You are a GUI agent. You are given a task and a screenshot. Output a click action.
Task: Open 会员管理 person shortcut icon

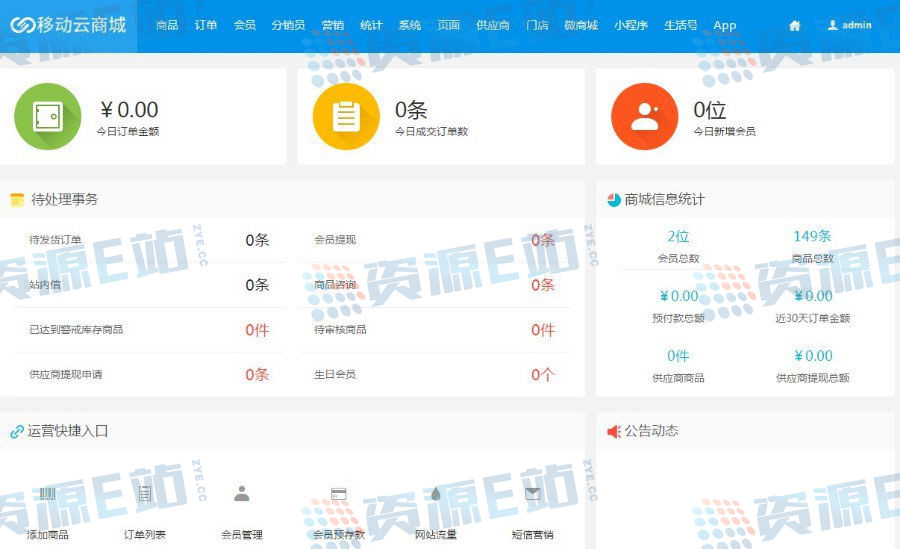(x=241, y=494)
